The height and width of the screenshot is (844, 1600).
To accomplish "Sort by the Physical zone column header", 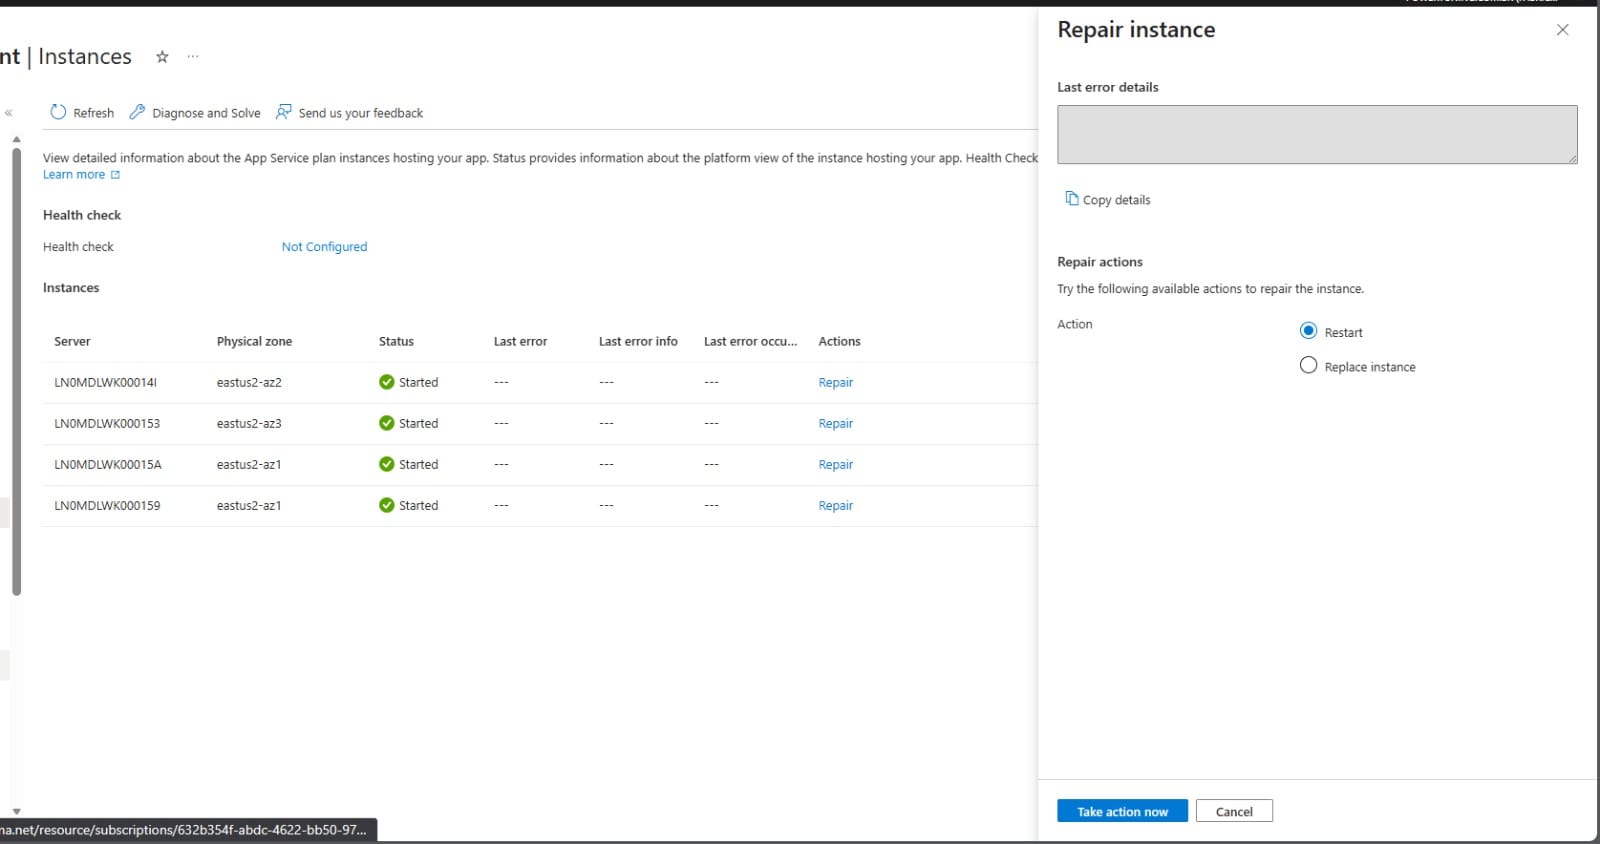I will point(254,341).
